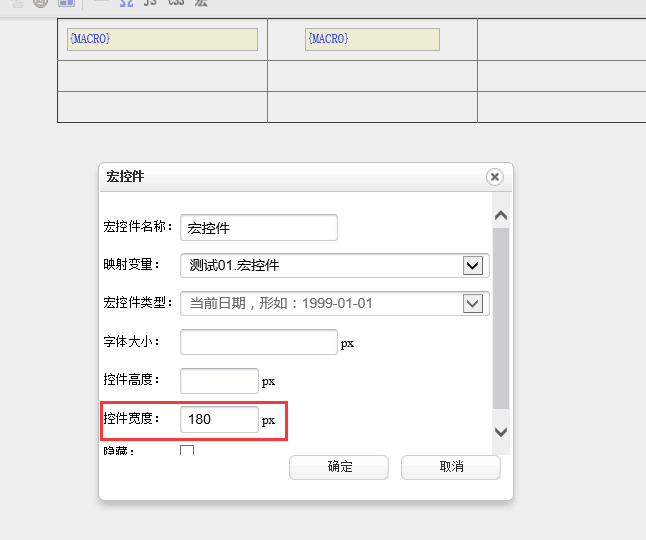Click the 宏控件名称 text field
The width and height of the screenshot is (646, 540).
(x=259, y=227)
